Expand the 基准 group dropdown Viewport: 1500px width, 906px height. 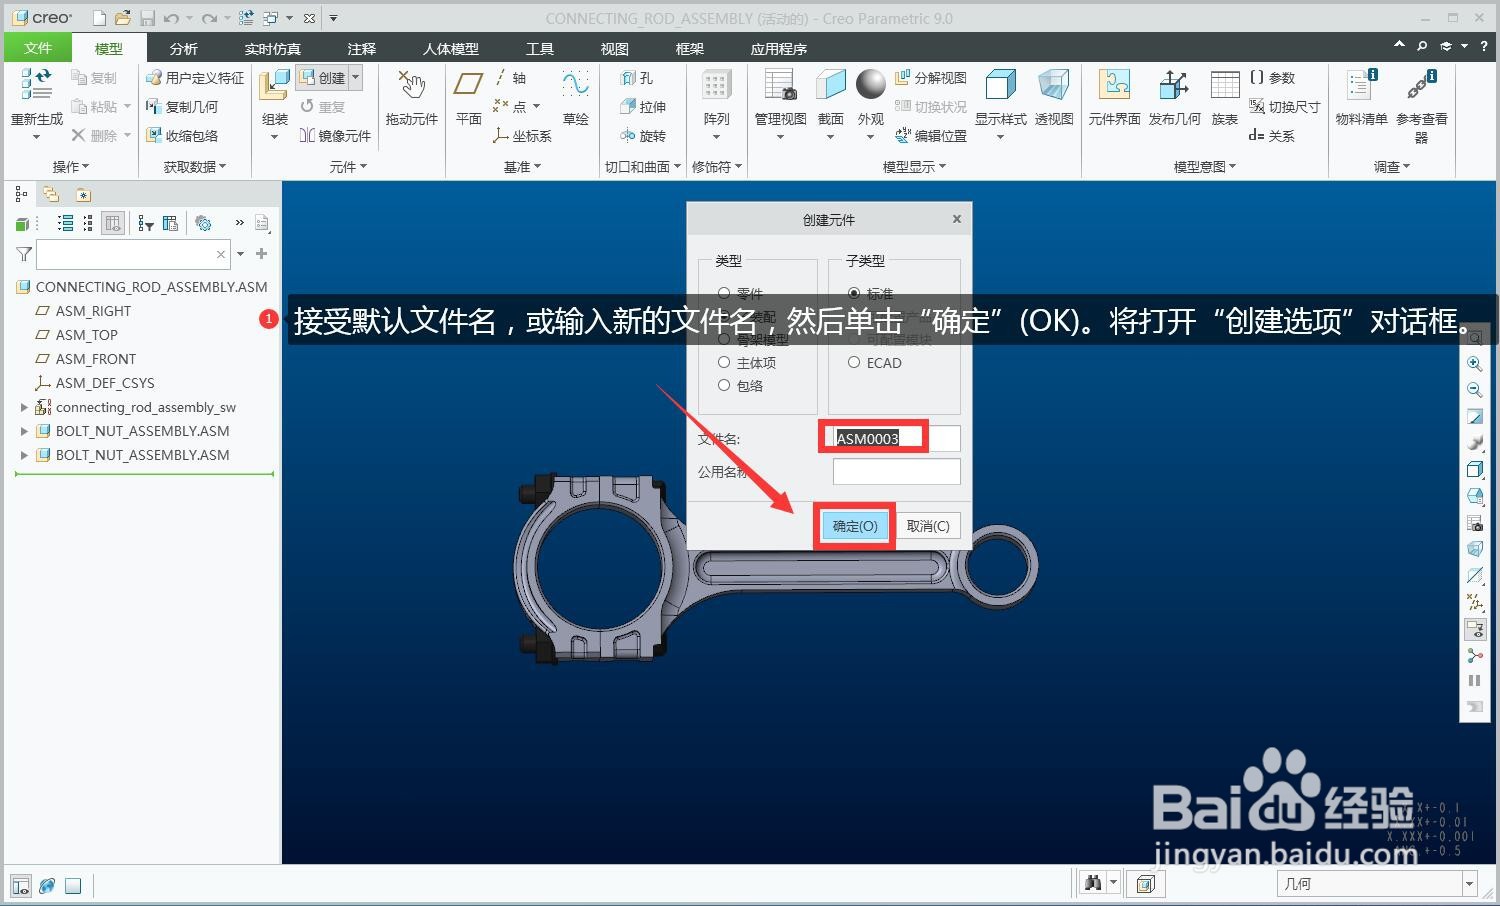point(522,167)
